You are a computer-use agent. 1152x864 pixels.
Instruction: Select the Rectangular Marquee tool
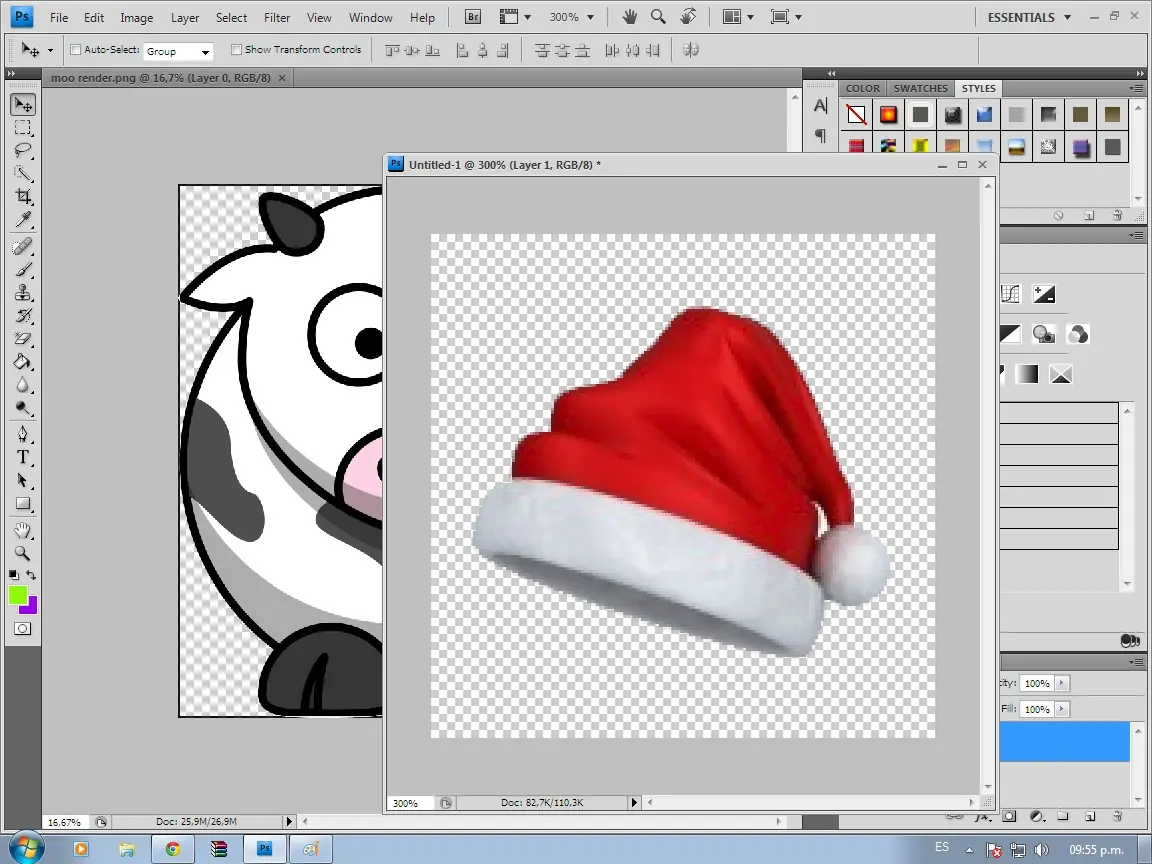[23, 128]
